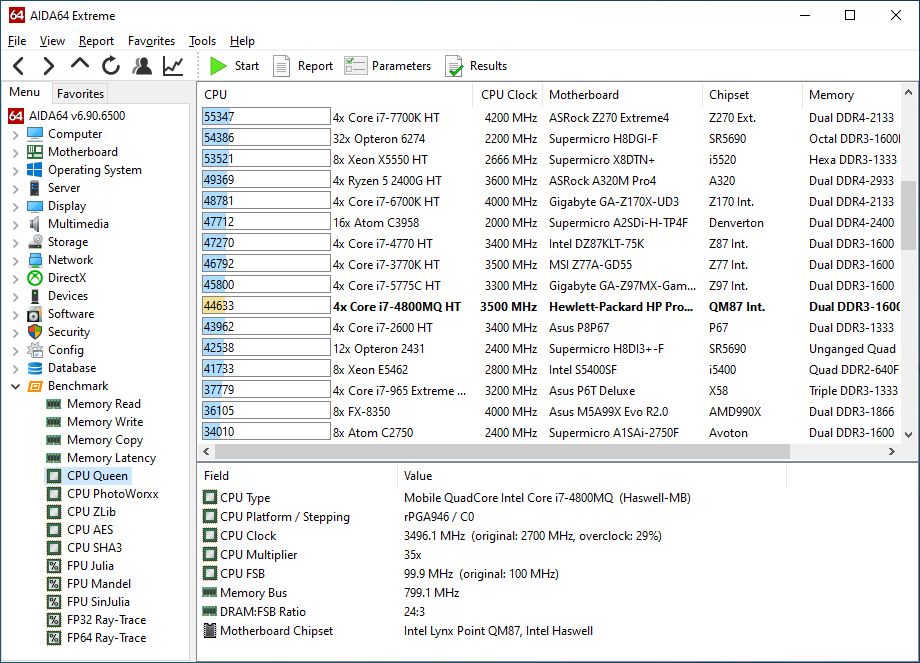This screenshot has height=663, width=920.
Task: Select the Memory Latency benchmark
Action: 111,458
